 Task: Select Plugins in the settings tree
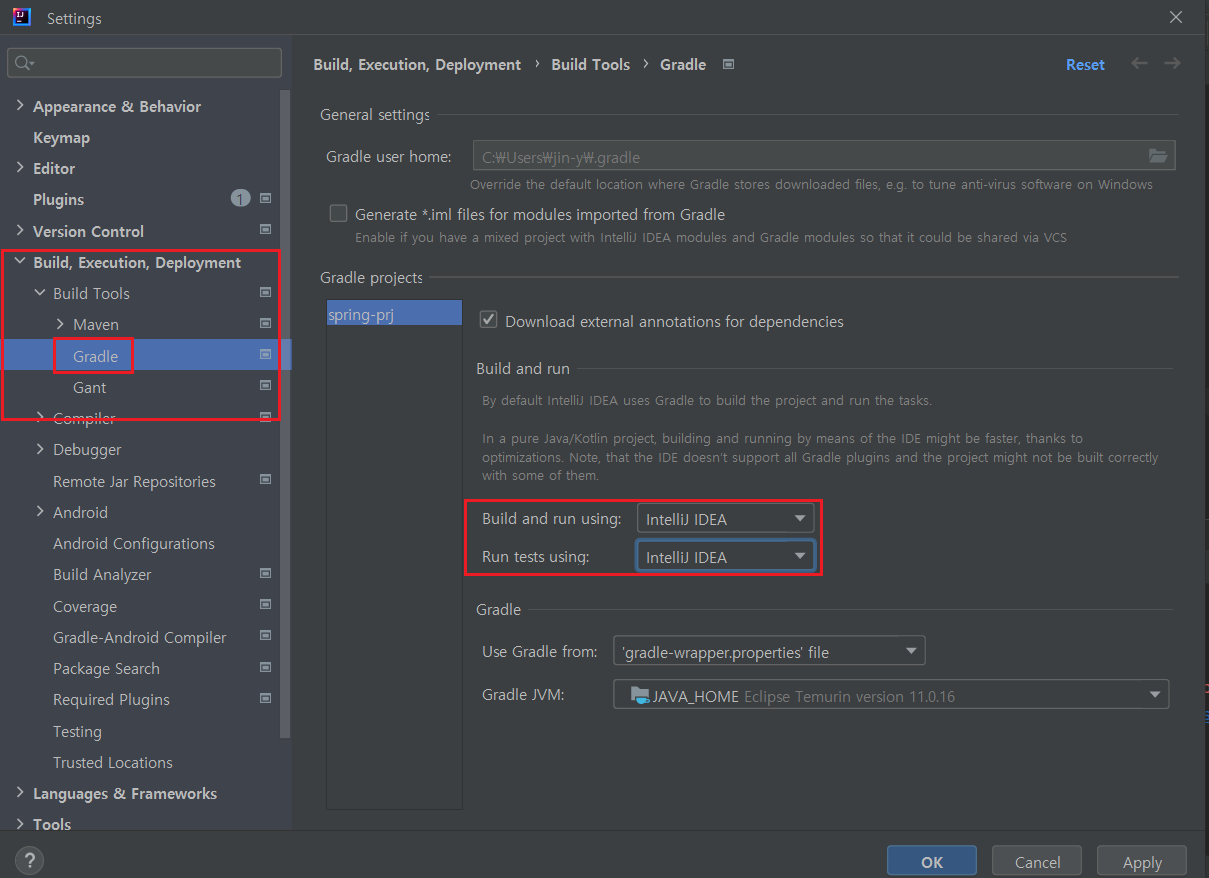click(58, 199)
